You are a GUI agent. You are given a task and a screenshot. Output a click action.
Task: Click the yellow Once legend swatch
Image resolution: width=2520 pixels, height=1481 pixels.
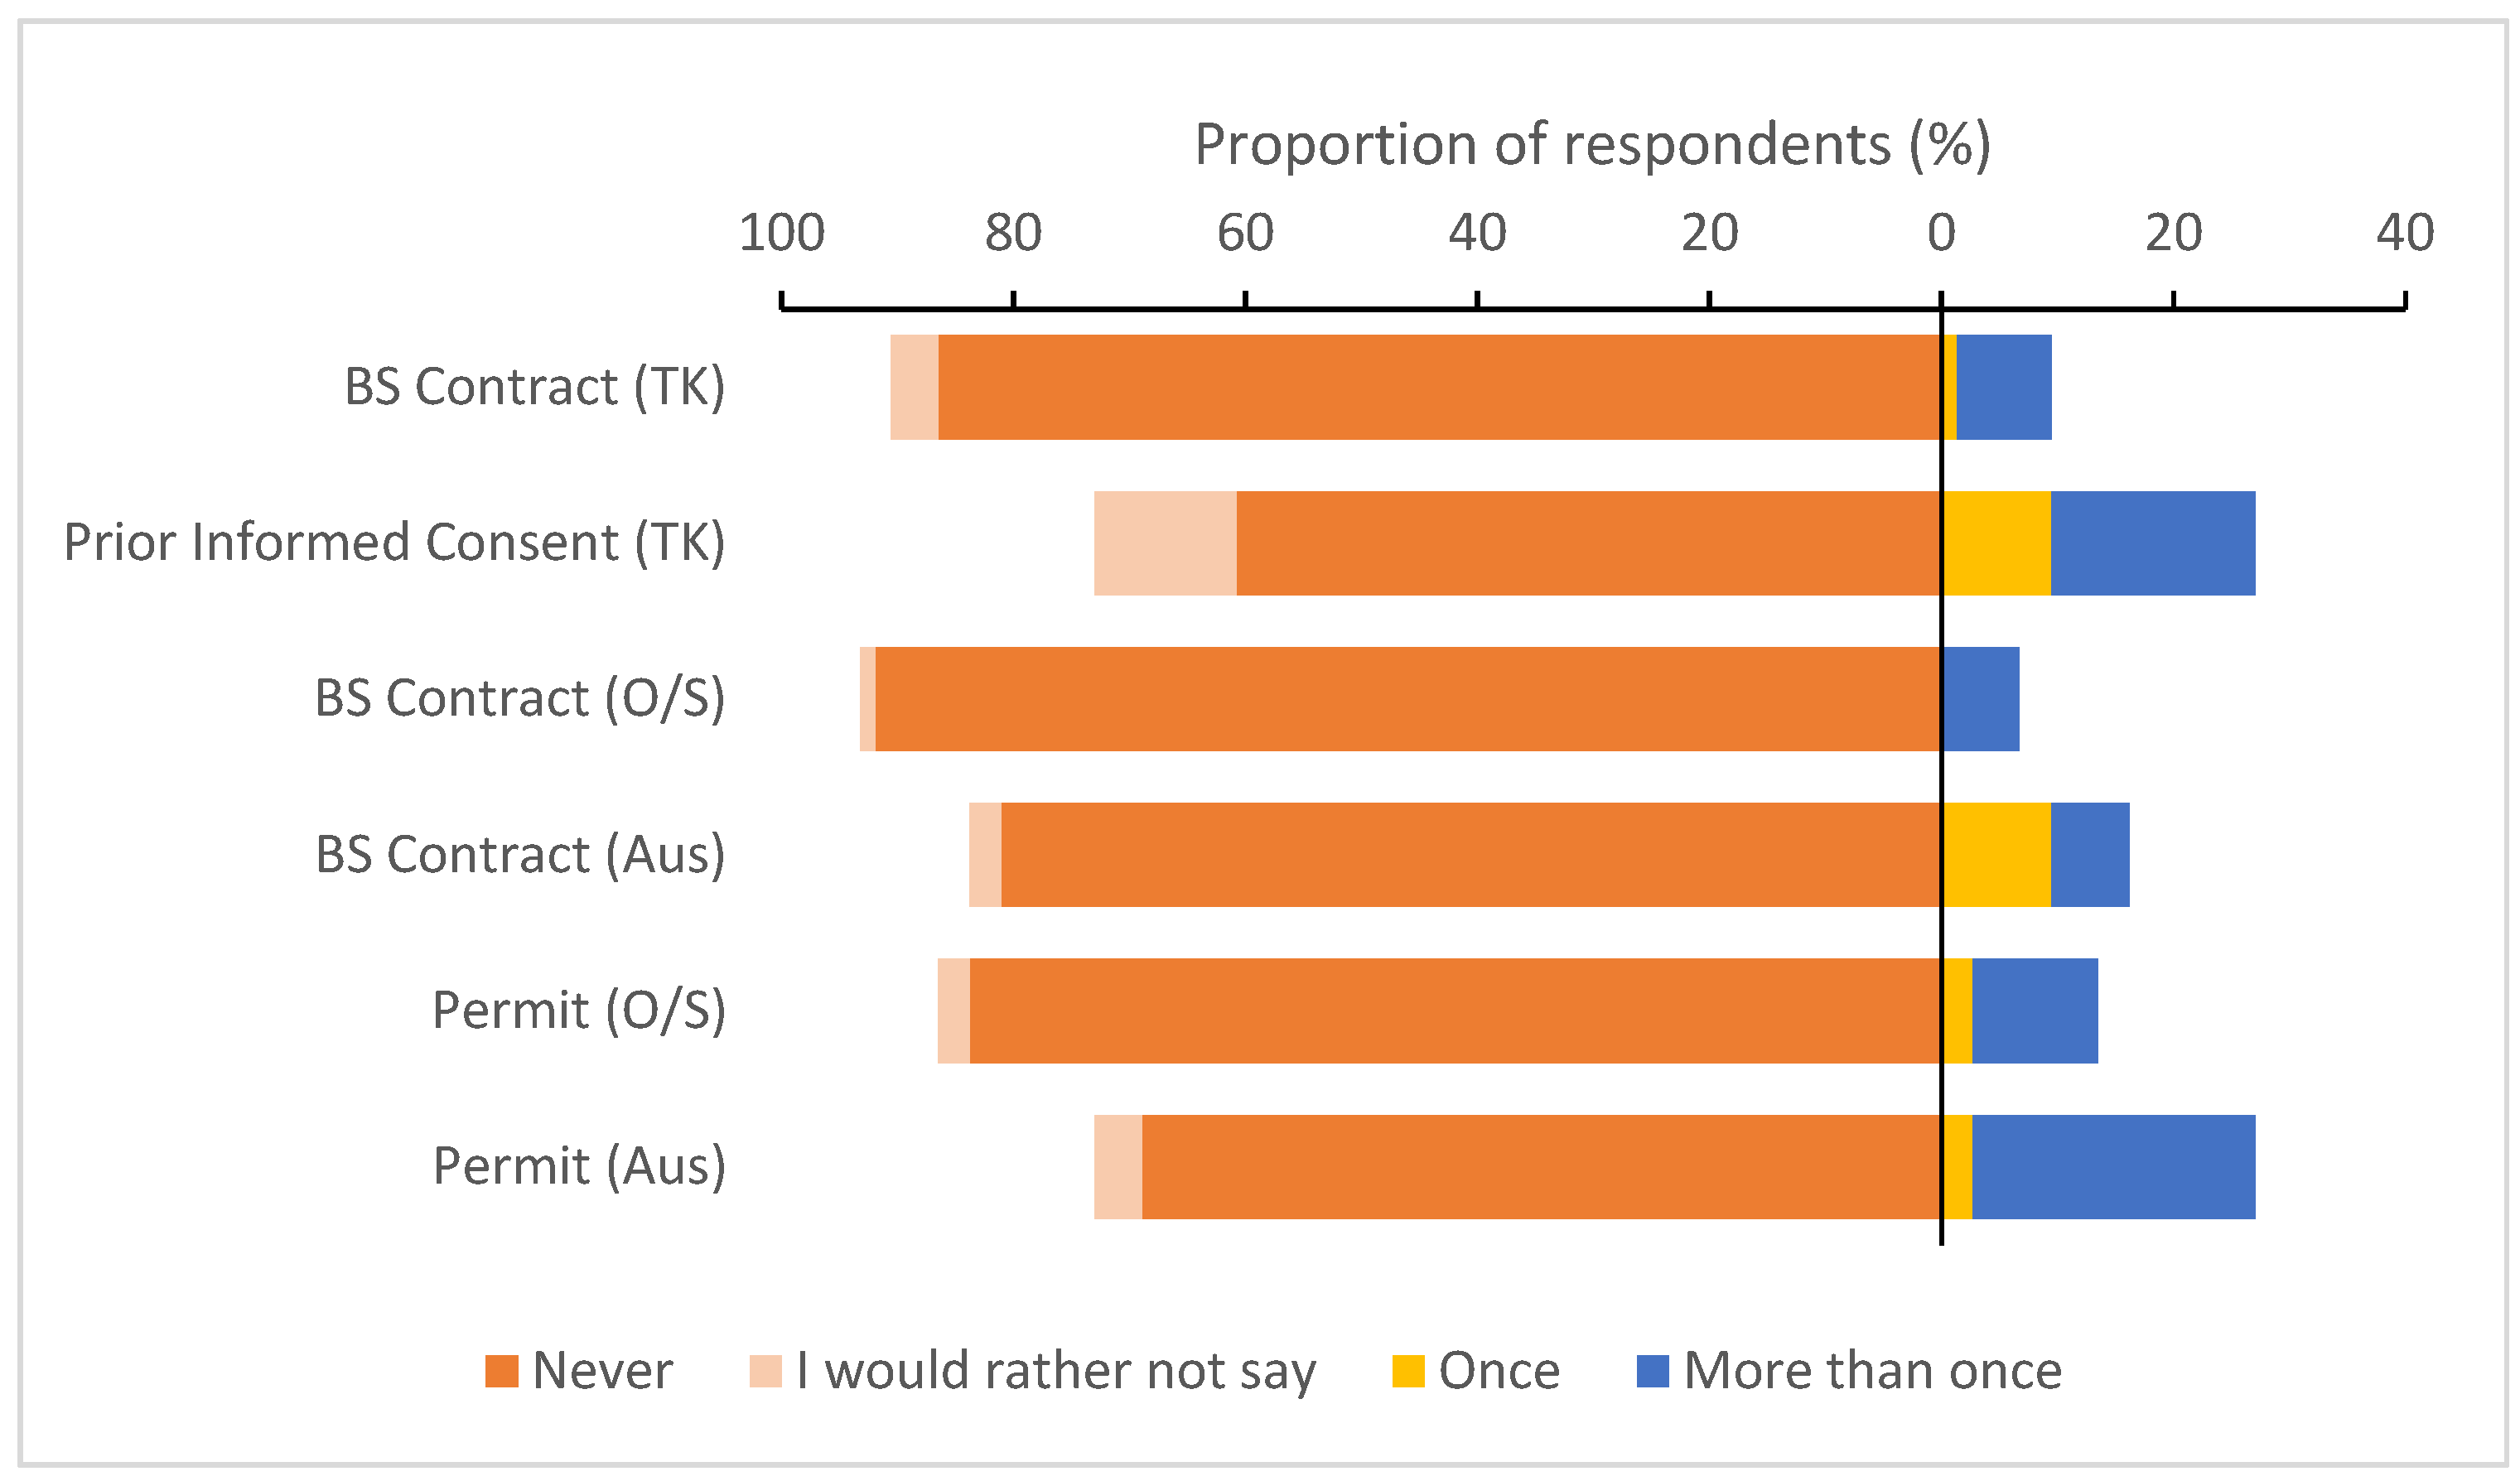[1408, 1371]
